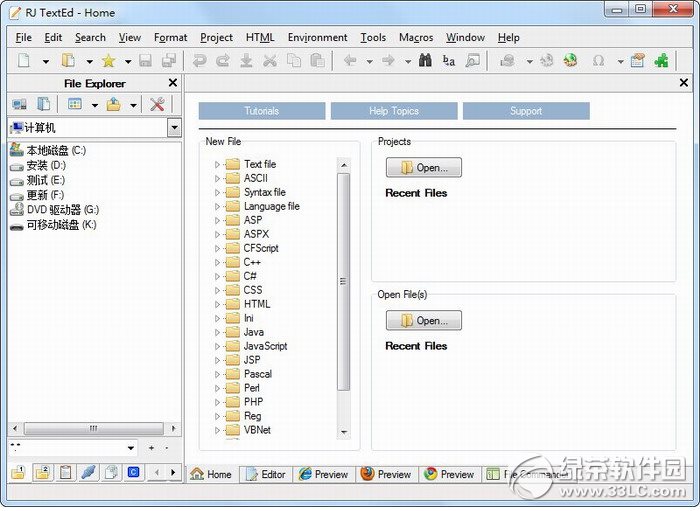Close the File Explorer panel
The height and width of the screenshot is (511, 700).
click(x=173, y=83)
